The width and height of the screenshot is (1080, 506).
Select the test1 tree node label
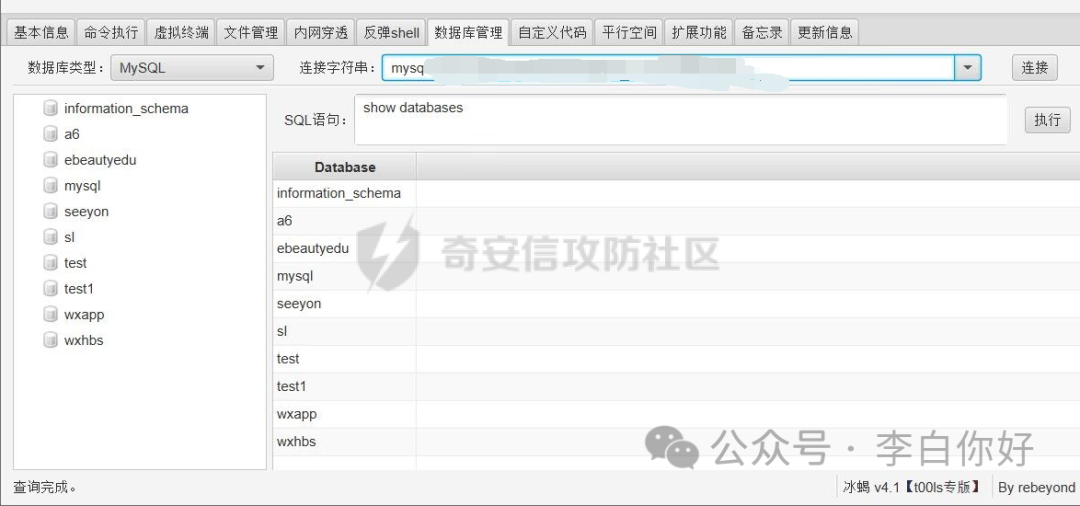79,288
